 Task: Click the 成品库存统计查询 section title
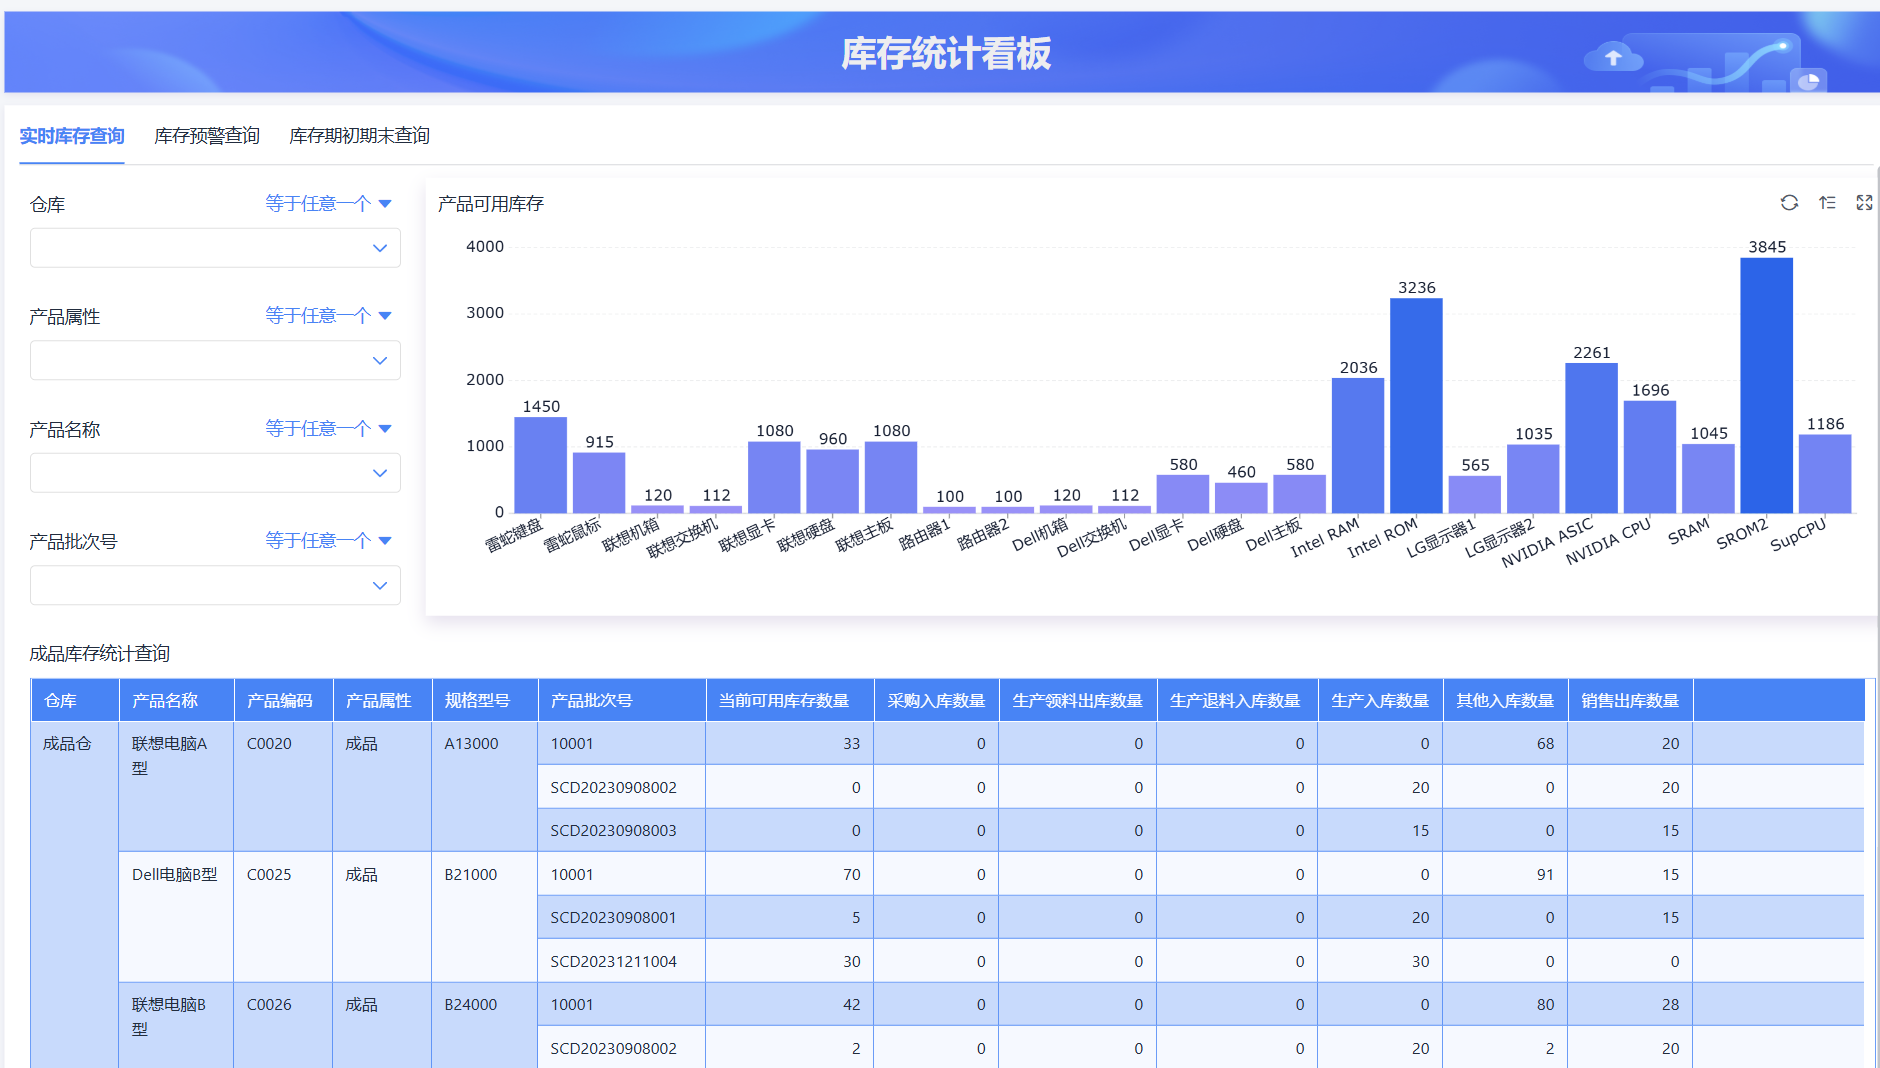pyautogui.click(x=100, y=654)
